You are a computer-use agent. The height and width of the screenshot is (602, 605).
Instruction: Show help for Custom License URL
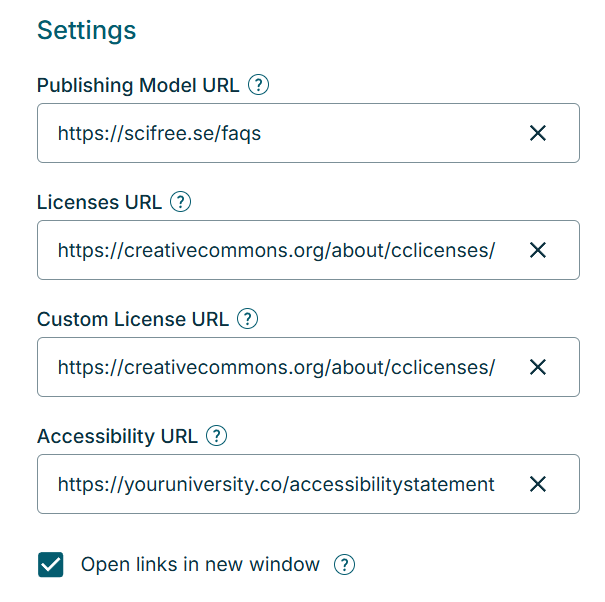point(247,319)
